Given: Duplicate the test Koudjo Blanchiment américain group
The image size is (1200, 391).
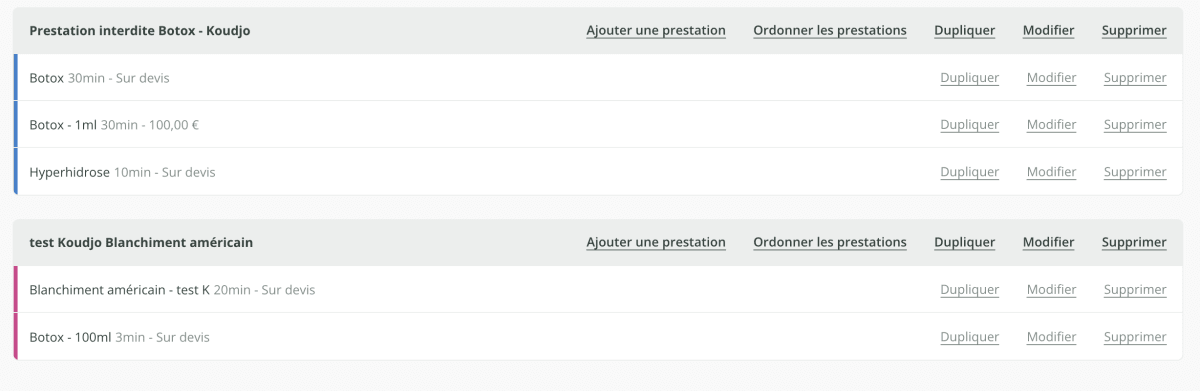Looking at the screenshot, I should (x=964, y=242).
